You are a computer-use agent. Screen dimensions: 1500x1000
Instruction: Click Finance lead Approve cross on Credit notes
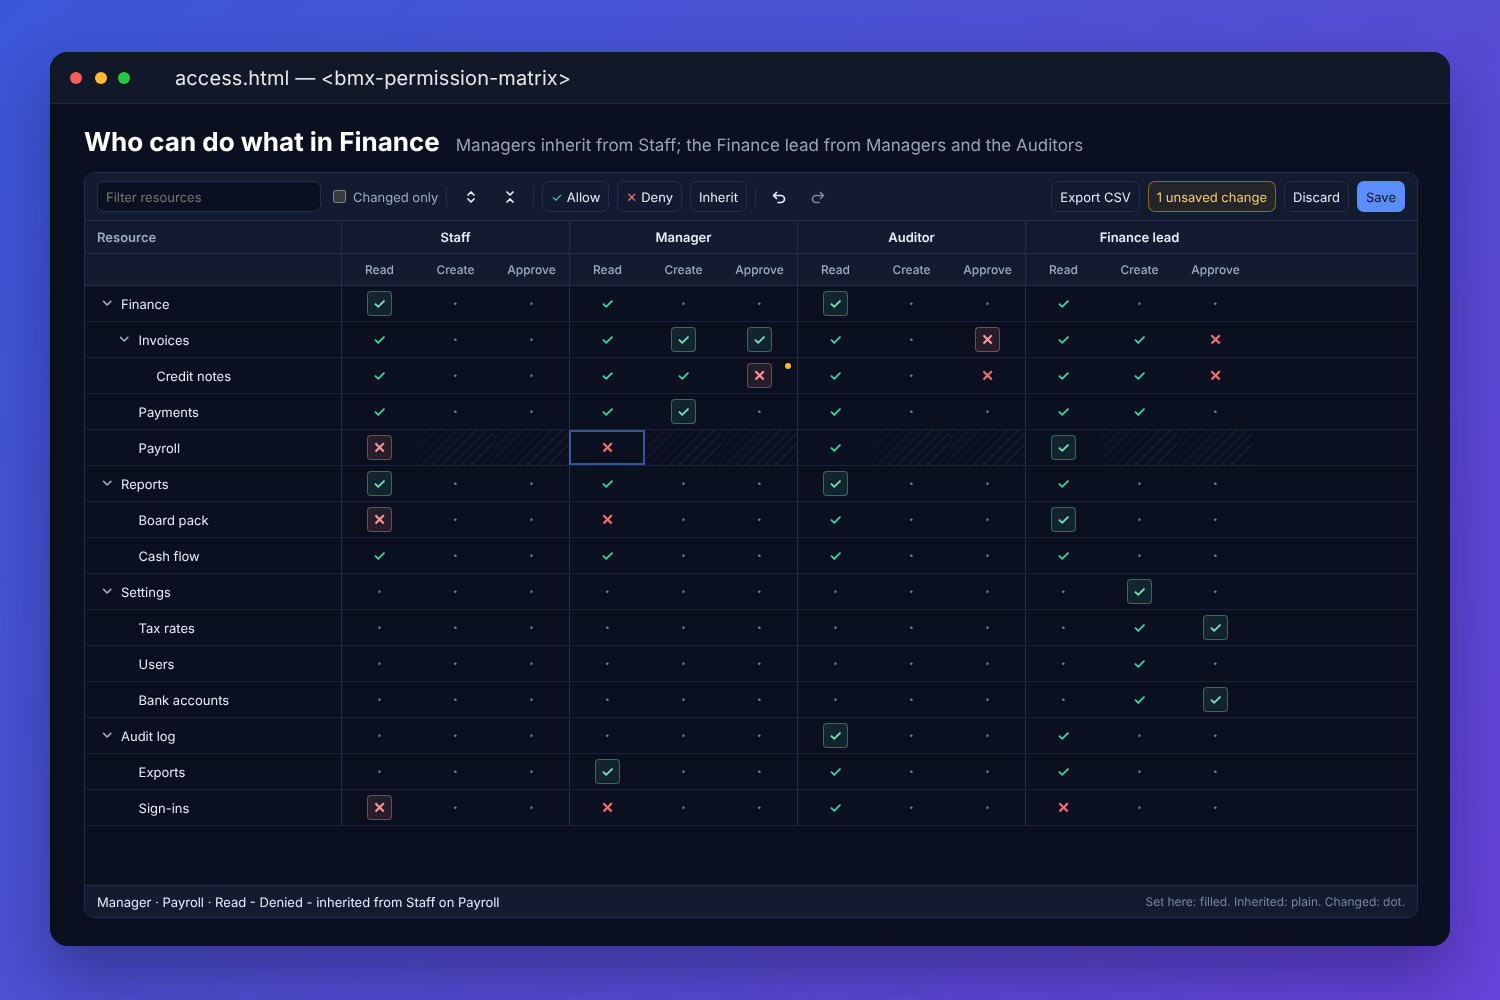[x=1215, y=376]
